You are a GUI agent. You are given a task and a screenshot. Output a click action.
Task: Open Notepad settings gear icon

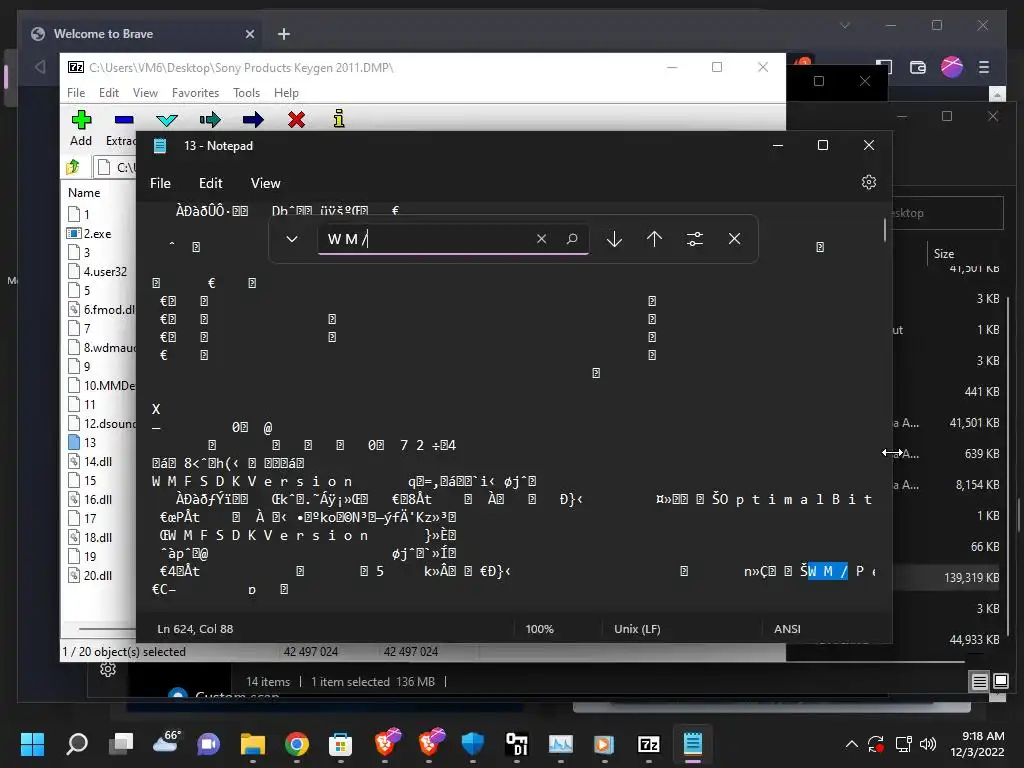(869, 182)
